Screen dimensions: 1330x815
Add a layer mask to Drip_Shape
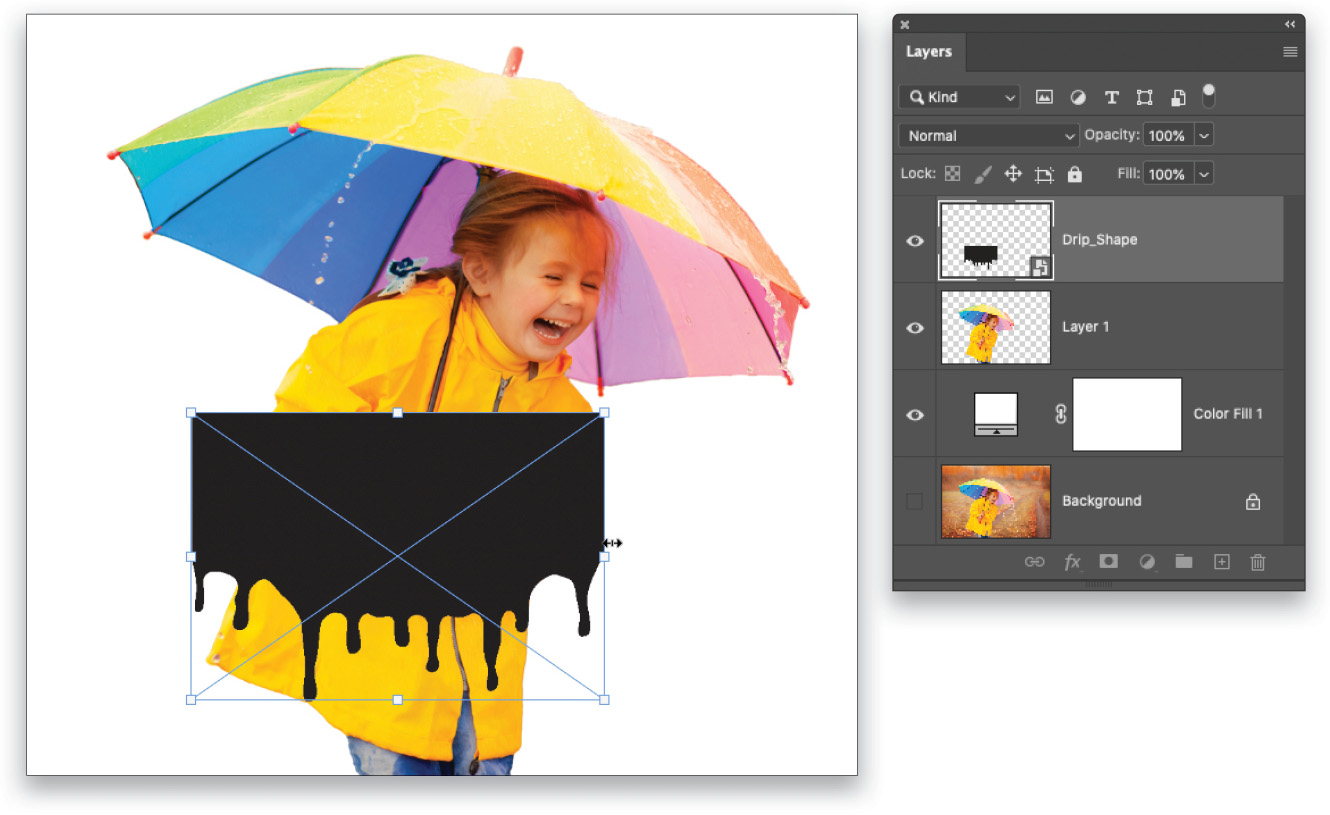(1108, 561)
